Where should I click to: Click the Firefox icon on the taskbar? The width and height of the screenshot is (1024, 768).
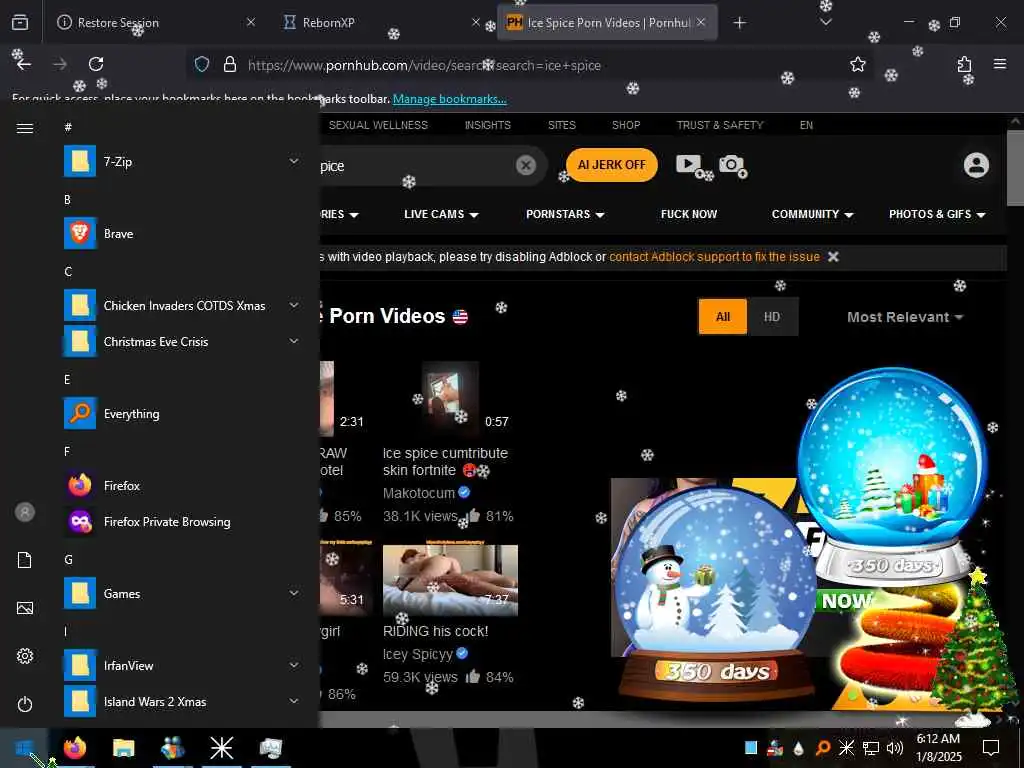click(74, 748)
